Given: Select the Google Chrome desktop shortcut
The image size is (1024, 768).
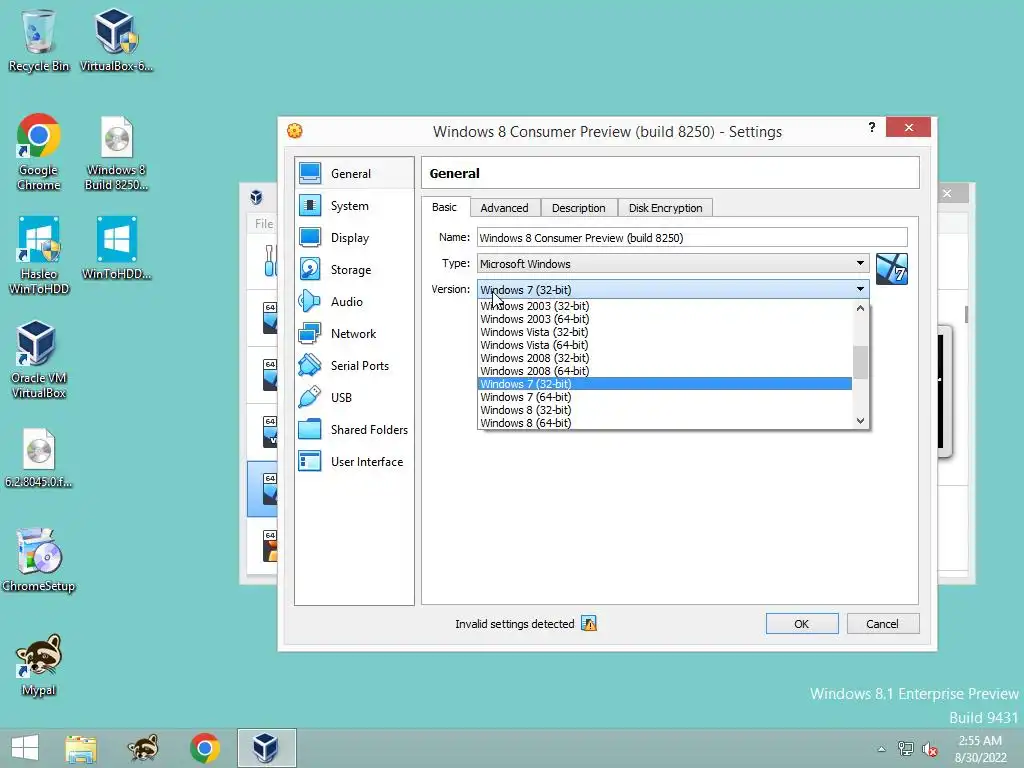Looking at the screenshot, I should 39,152.
